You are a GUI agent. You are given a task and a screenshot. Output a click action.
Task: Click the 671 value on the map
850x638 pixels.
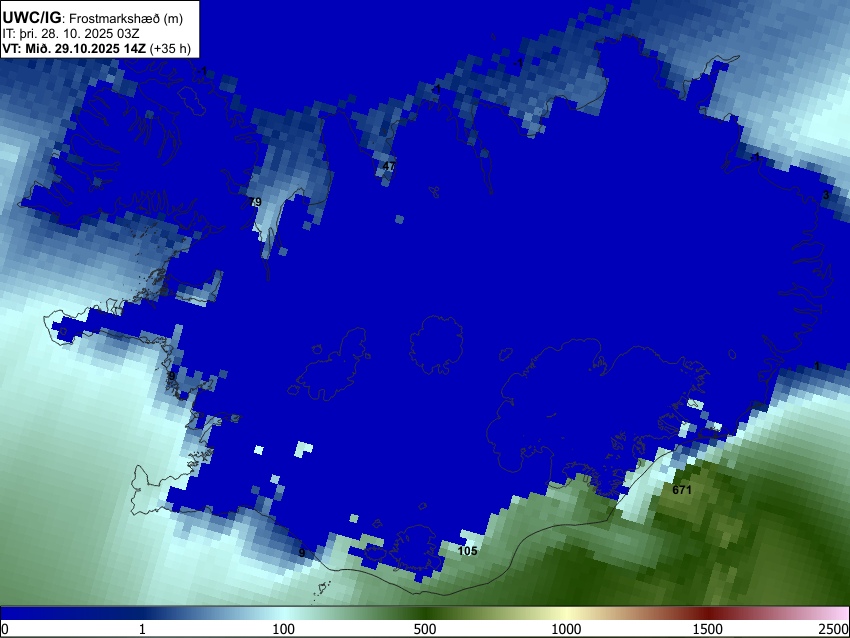(x=682, y=490)
